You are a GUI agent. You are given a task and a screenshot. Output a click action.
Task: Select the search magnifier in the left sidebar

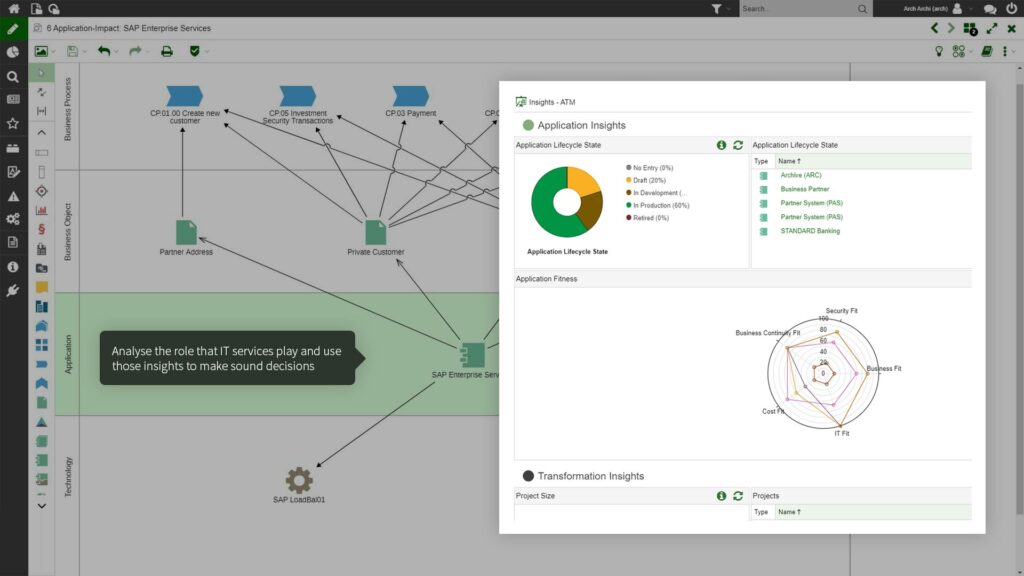pyautogui.click(x=12, y=75)
